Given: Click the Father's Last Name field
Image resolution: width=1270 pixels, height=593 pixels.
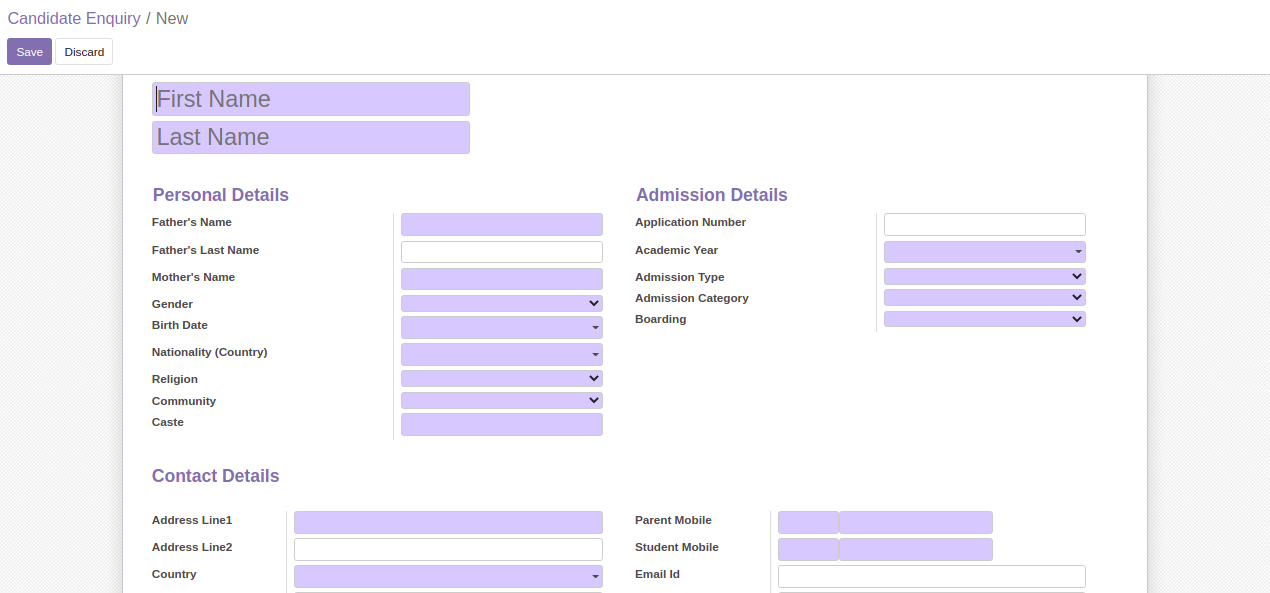Looking at the screenshot, I should (501, 252).
